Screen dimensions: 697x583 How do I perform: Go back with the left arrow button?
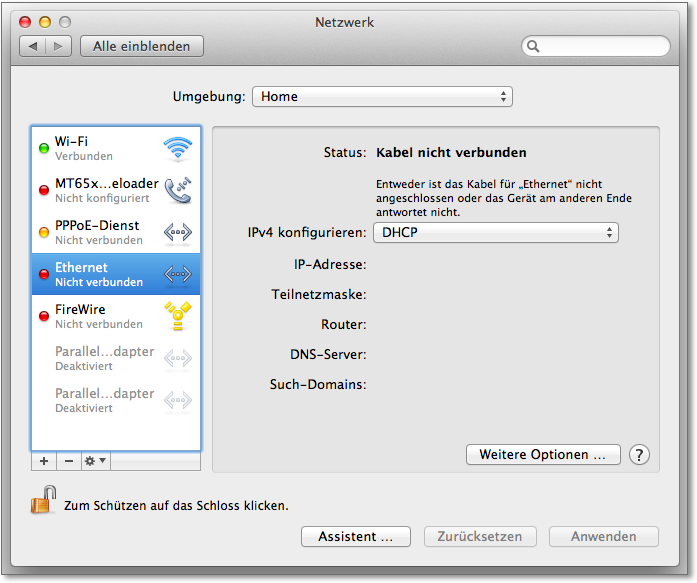coord(34,46)
